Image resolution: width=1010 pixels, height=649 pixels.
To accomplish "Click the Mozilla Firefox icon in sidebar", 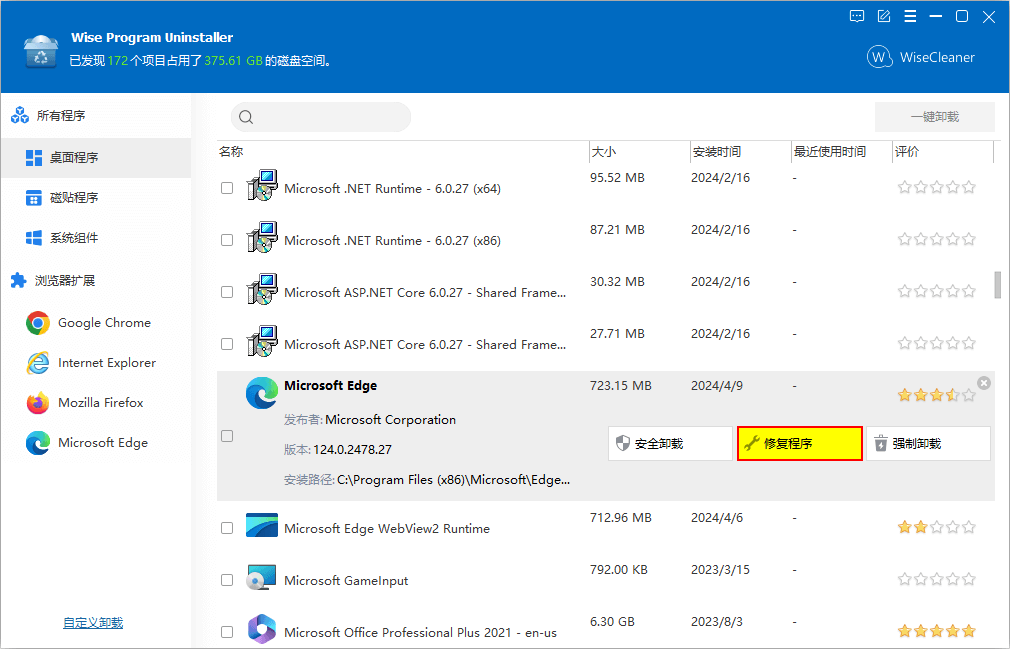I will point(38,403).
